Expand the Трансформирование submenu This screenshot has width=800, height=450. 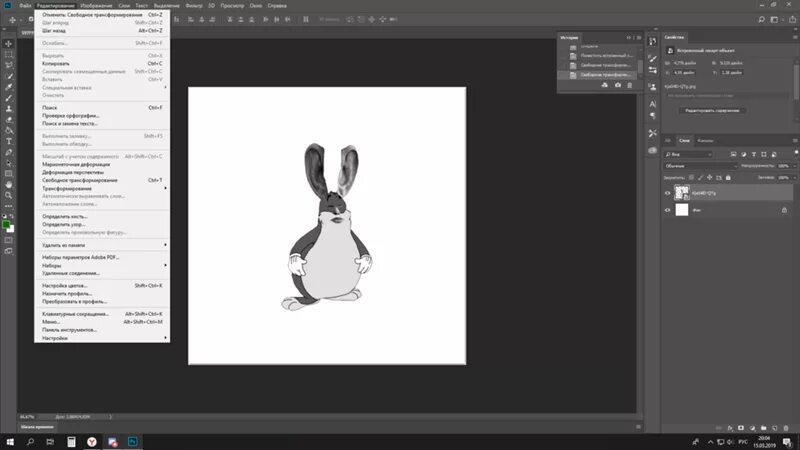(102, 188)
